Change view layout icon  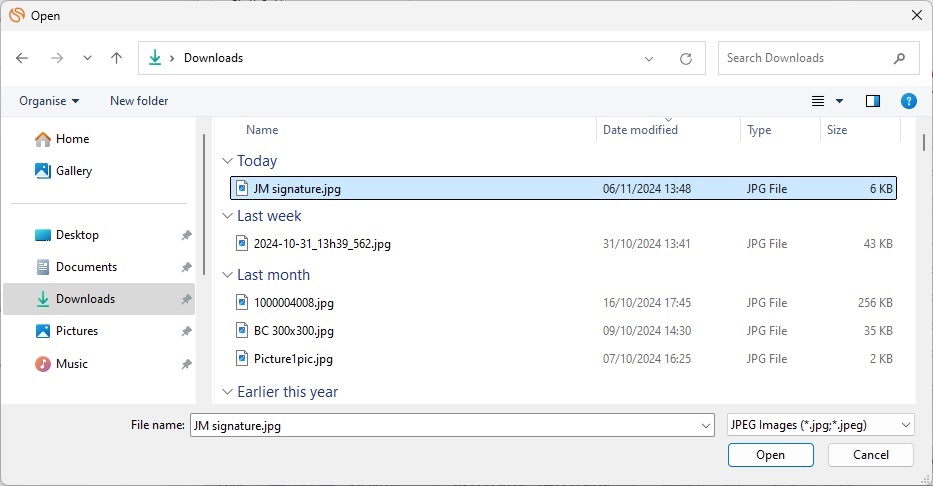coord(818,101)
